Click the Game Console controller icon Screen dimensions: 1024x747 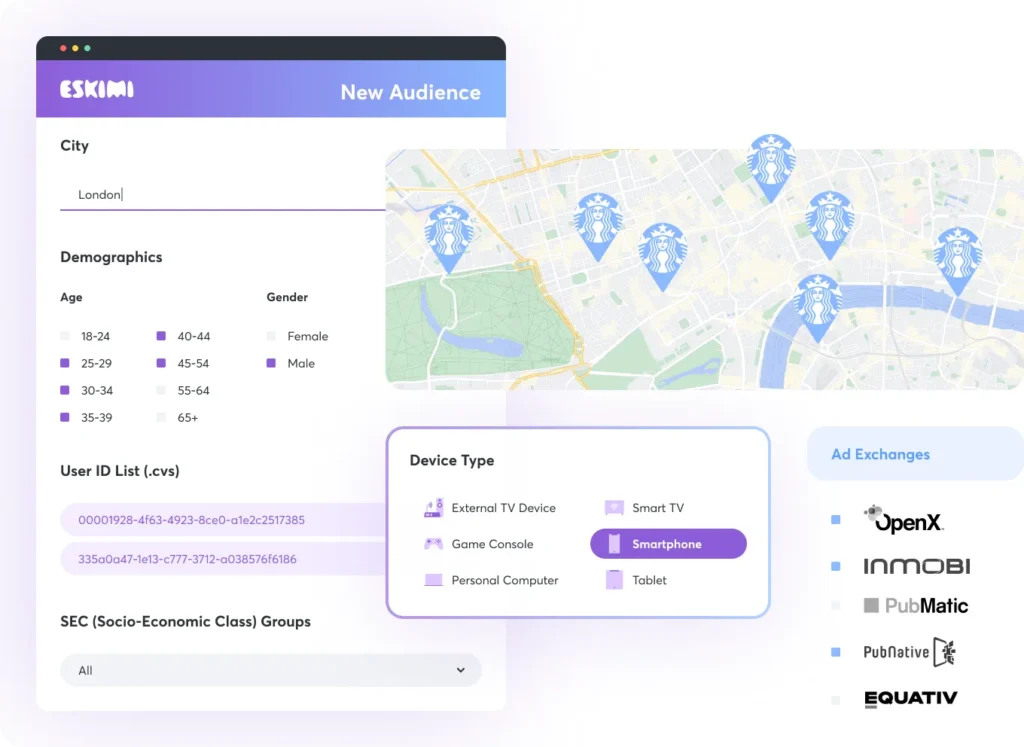click(x=433, y=543)
